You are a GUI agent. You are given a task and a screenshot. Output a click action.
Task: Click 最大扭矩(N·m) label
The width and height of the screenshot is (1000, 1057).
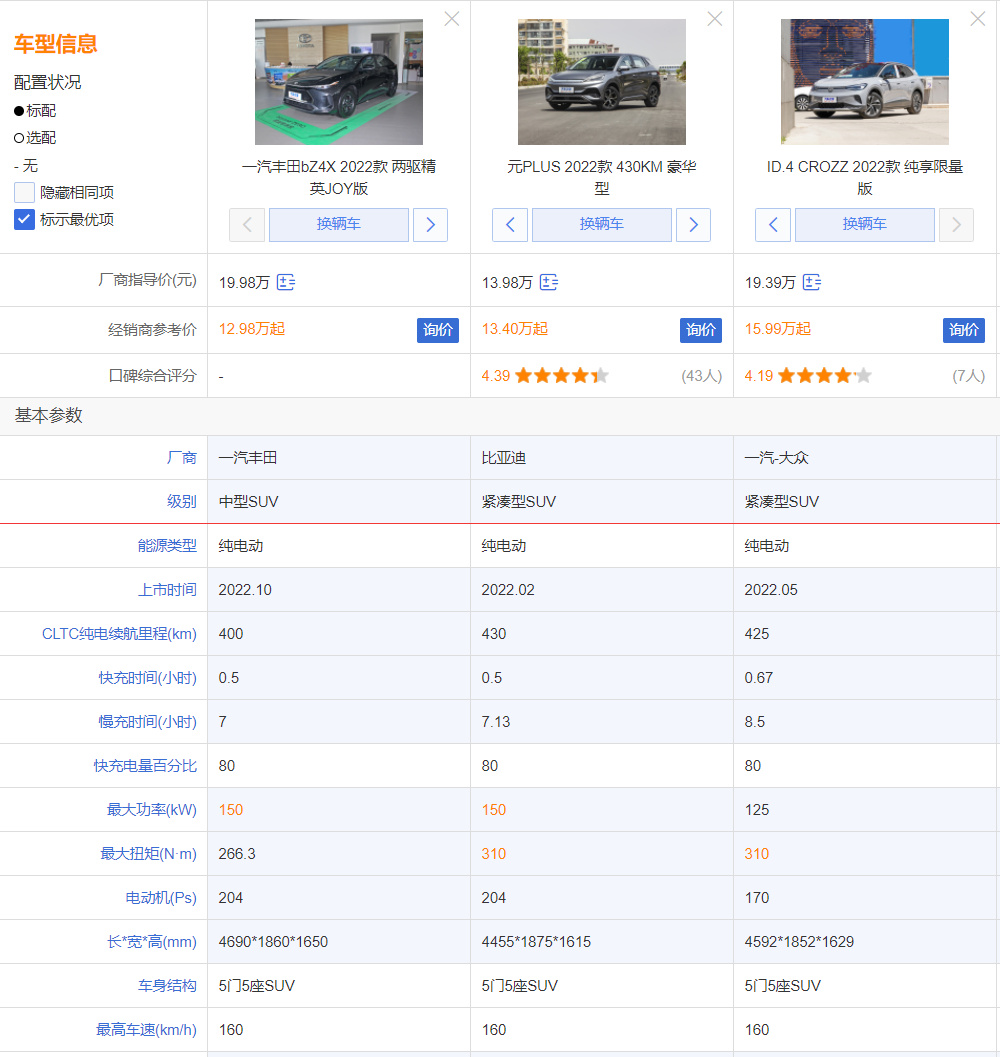coord(148,854)
